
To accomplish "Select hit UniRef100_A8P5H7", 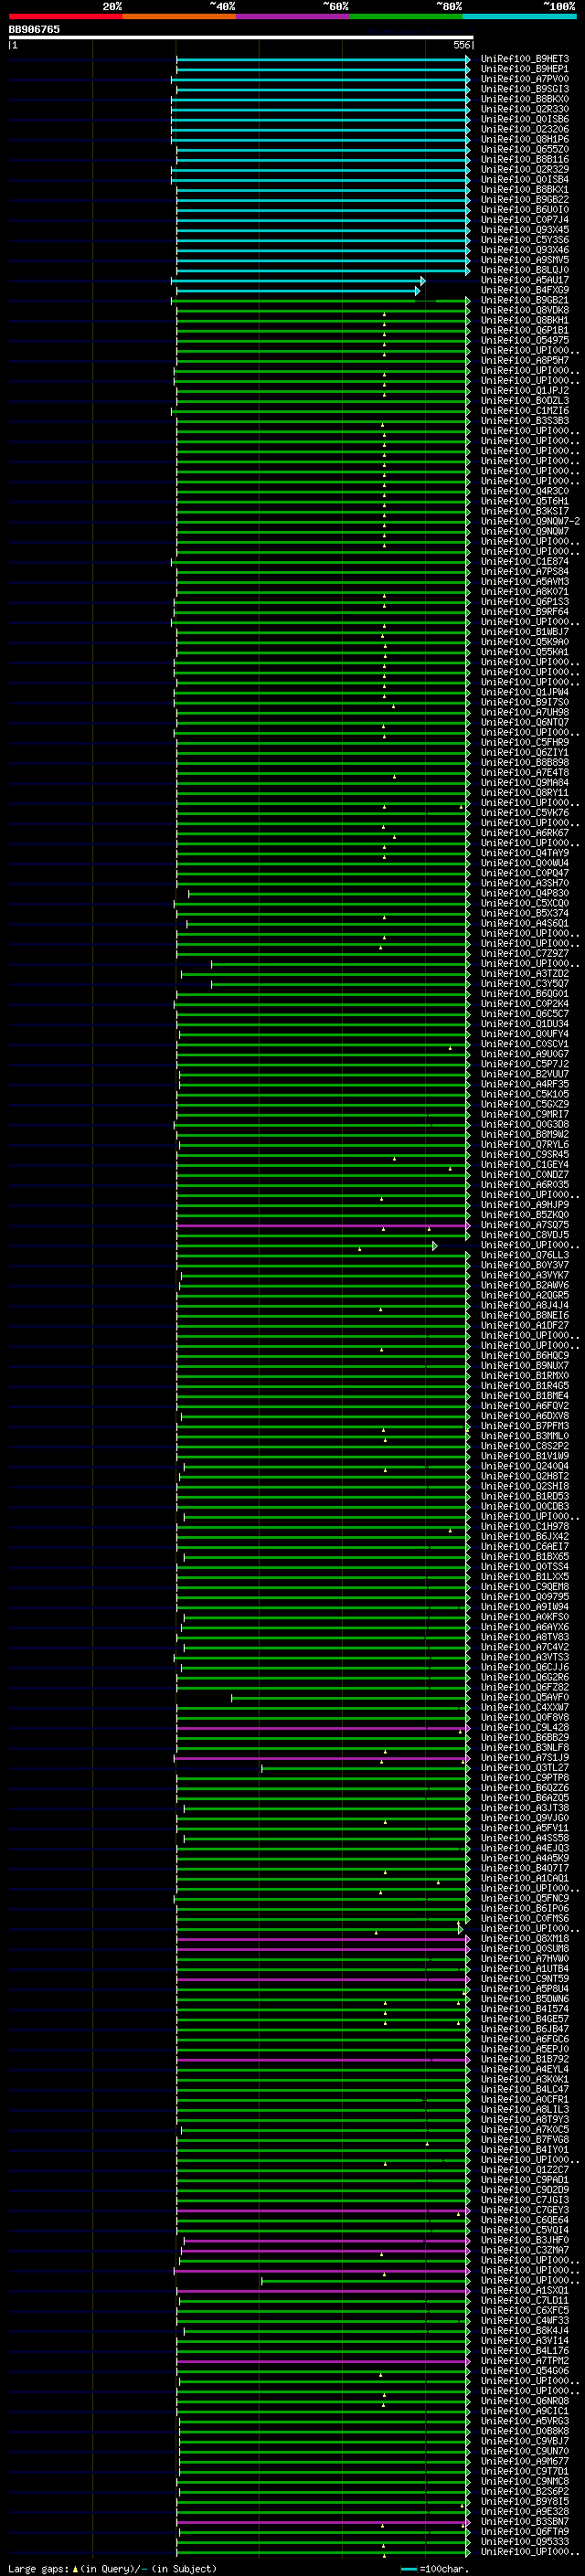I will pos(525,360).
